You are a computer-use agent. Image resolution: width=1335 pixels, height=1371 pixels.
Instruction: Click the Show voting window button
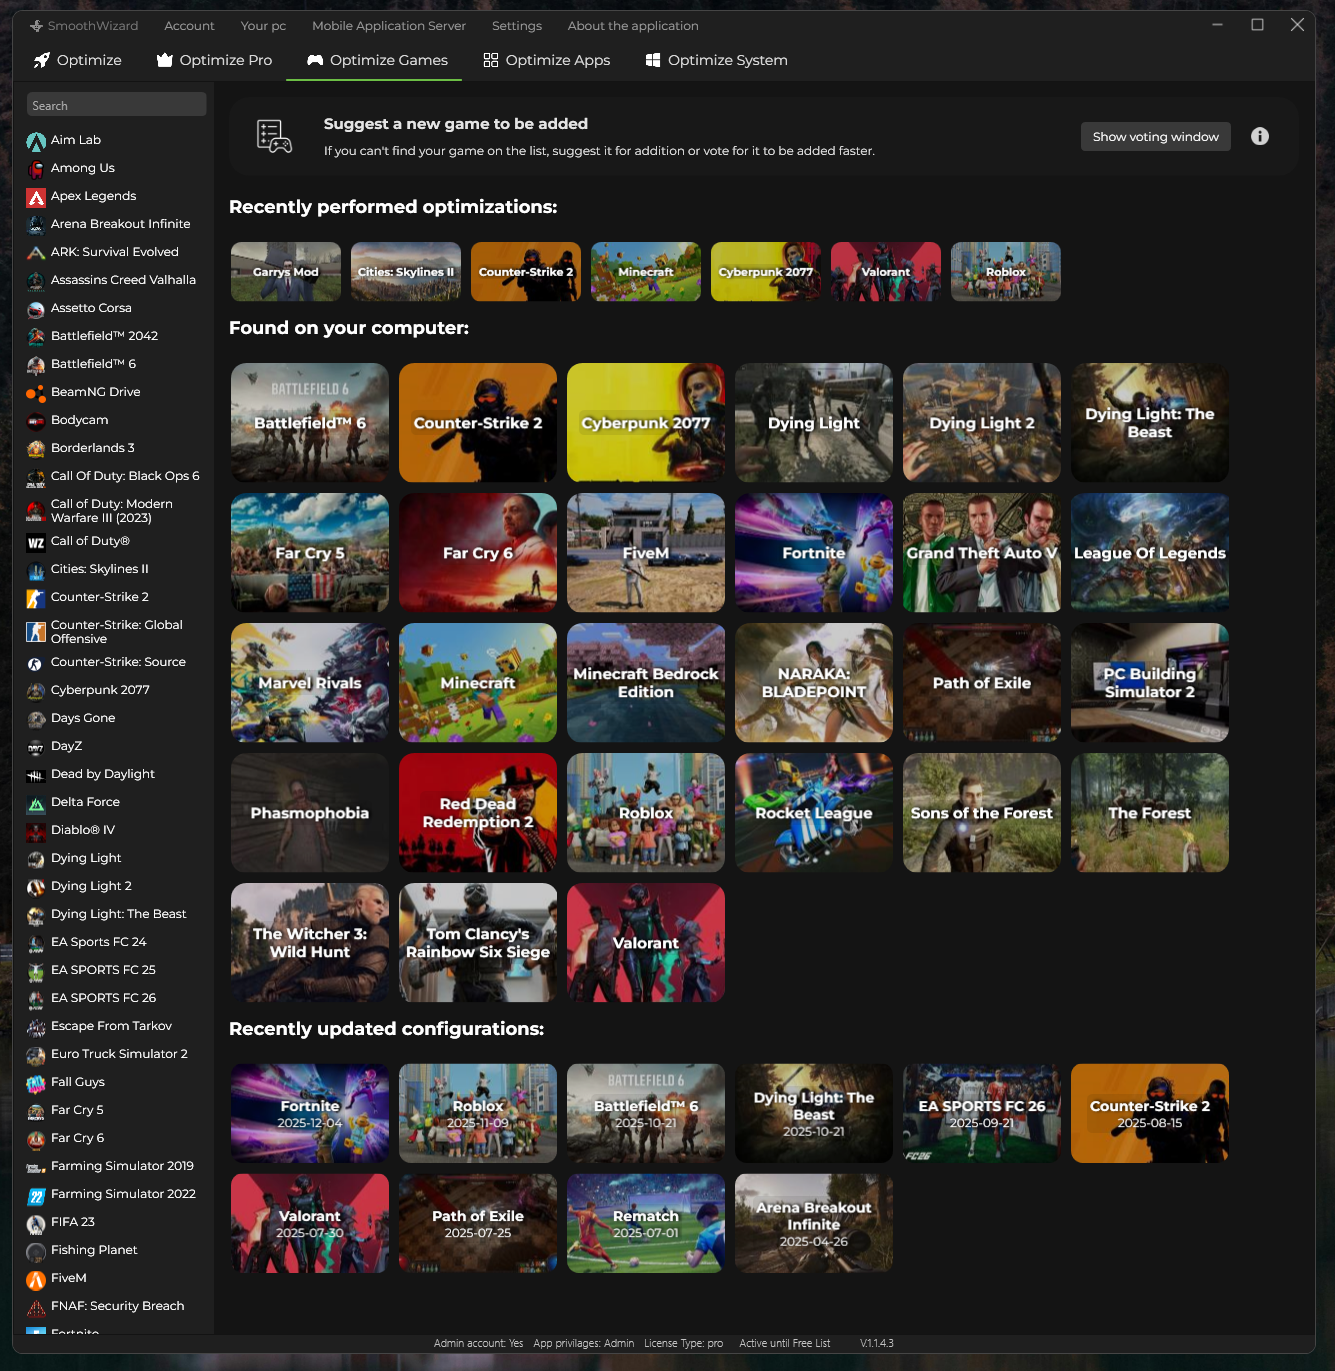[x=1155, y=137]
